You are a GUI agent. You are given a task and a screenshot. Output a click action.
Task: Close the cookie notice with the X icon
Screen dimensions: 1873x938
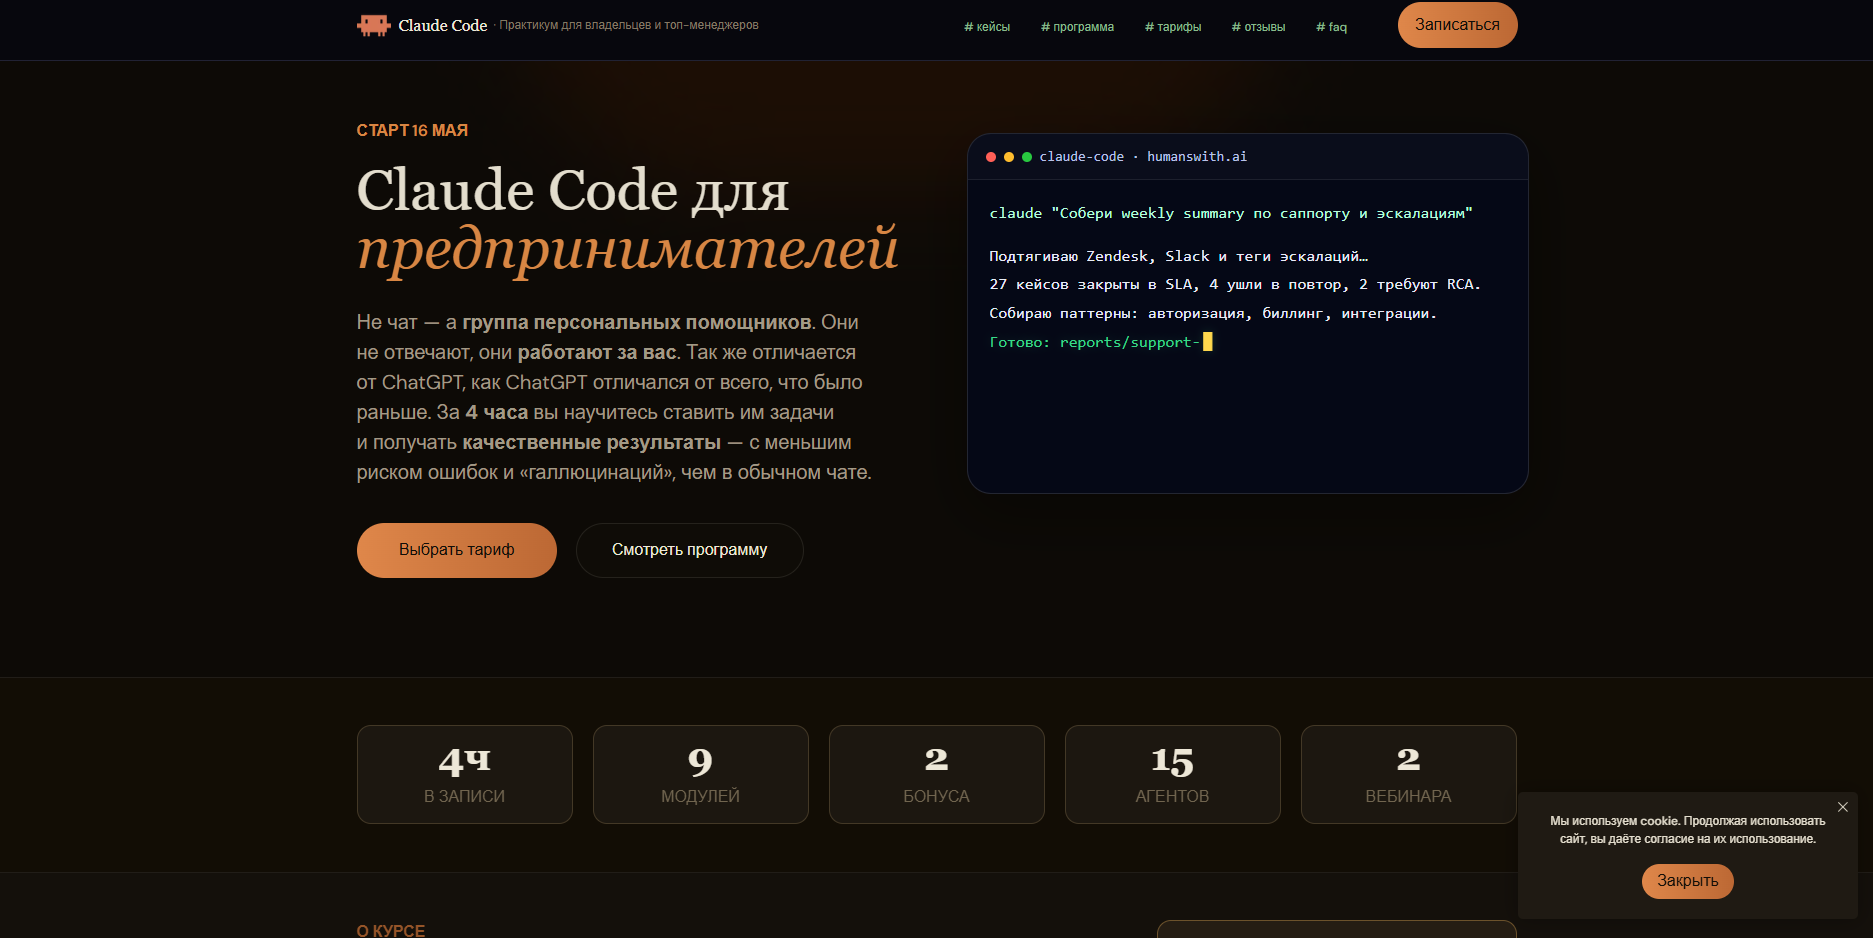coord(1842,807)
